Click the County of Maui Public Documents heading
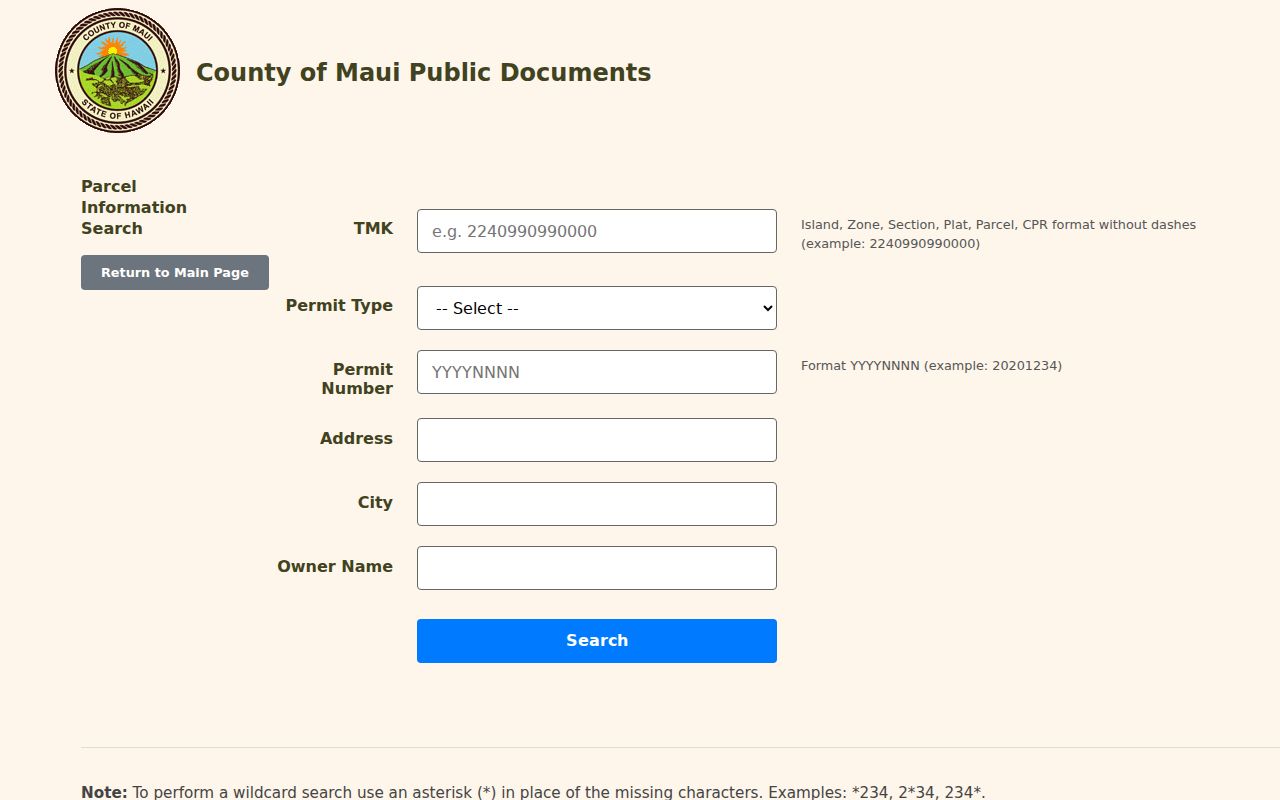The height and width of the screenshot is (800, 1280). 423,72
